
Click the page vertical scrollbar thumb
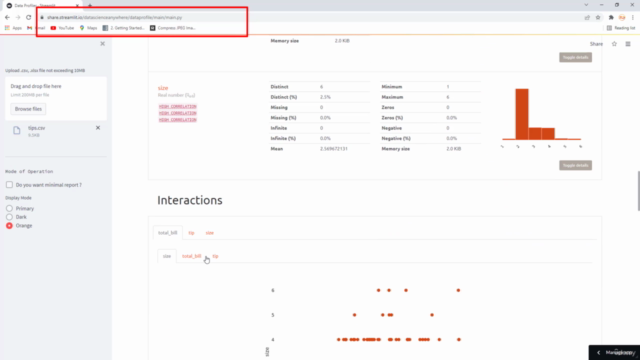point(638,191)
